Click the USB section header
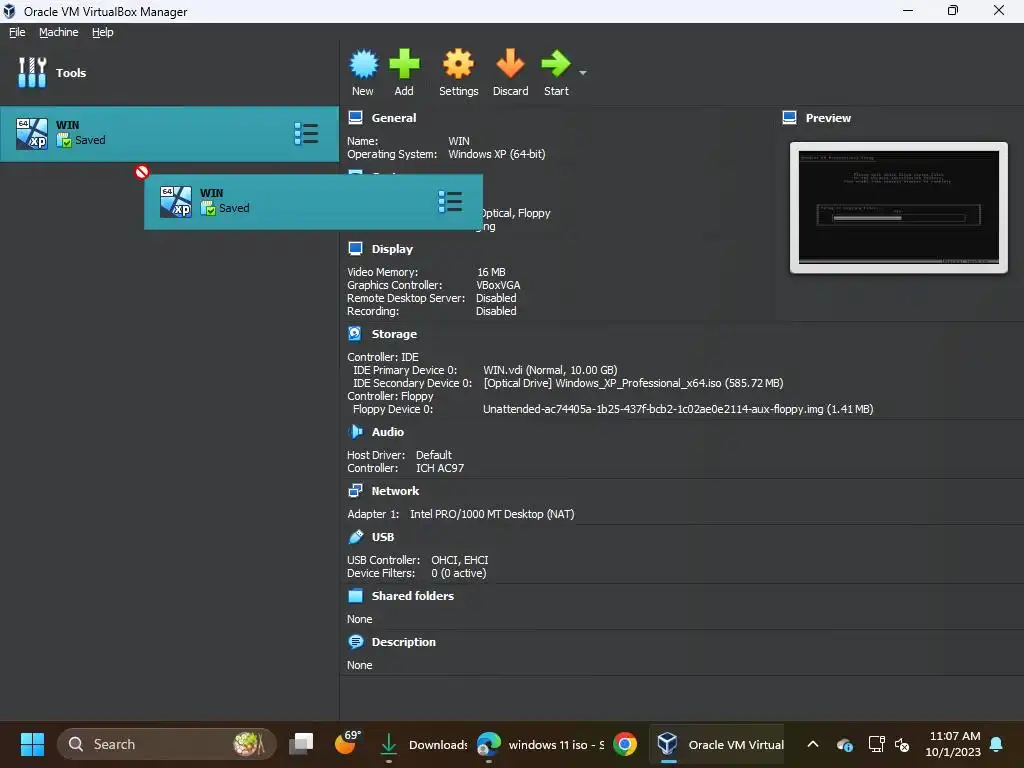The image size is (1024, 768). tap(383, 537)
